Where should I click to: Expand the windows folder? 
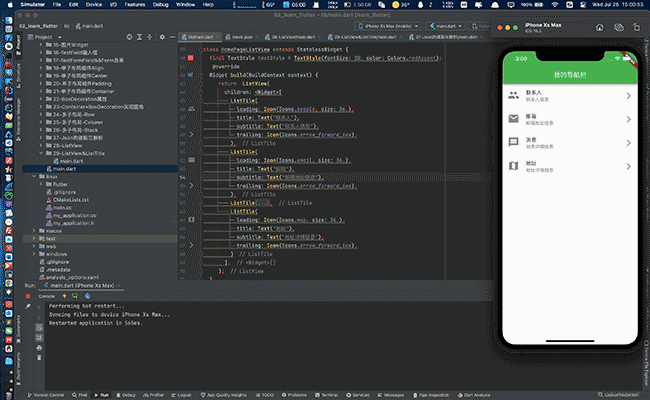34,254
